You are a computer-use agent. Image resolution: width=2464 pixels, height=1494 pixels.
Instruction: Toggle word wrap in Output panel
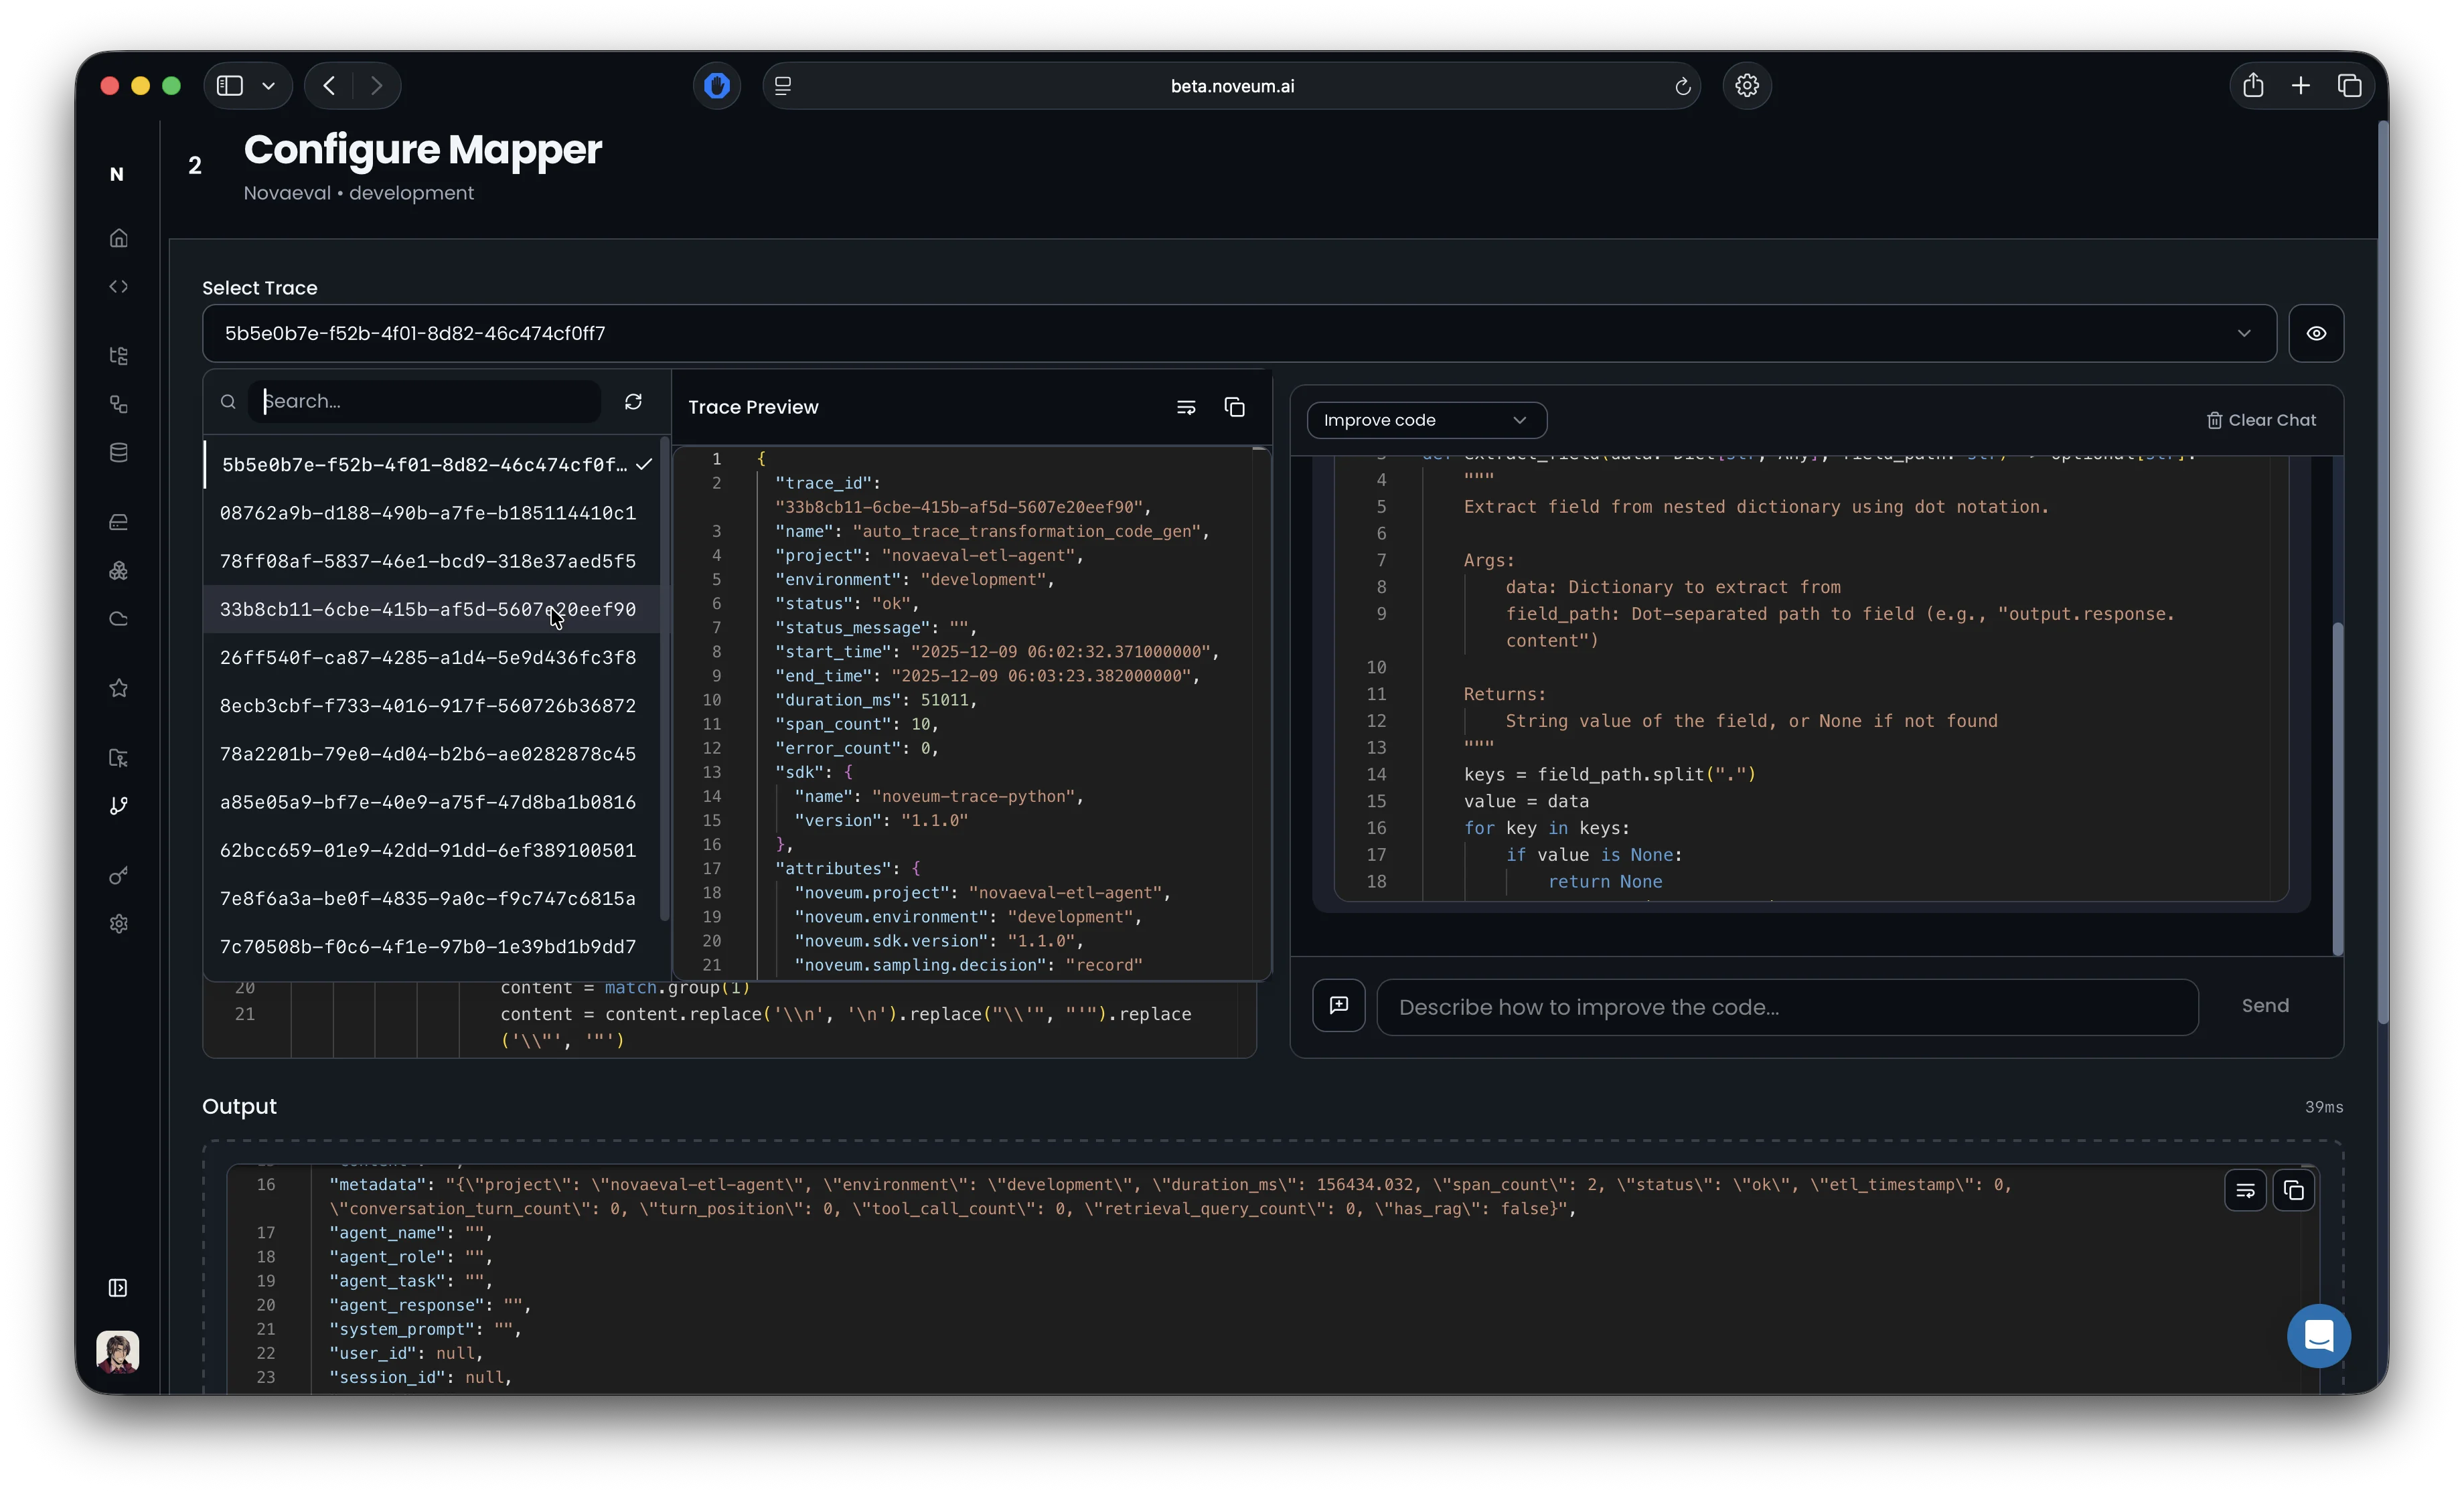[2245, 1190]
